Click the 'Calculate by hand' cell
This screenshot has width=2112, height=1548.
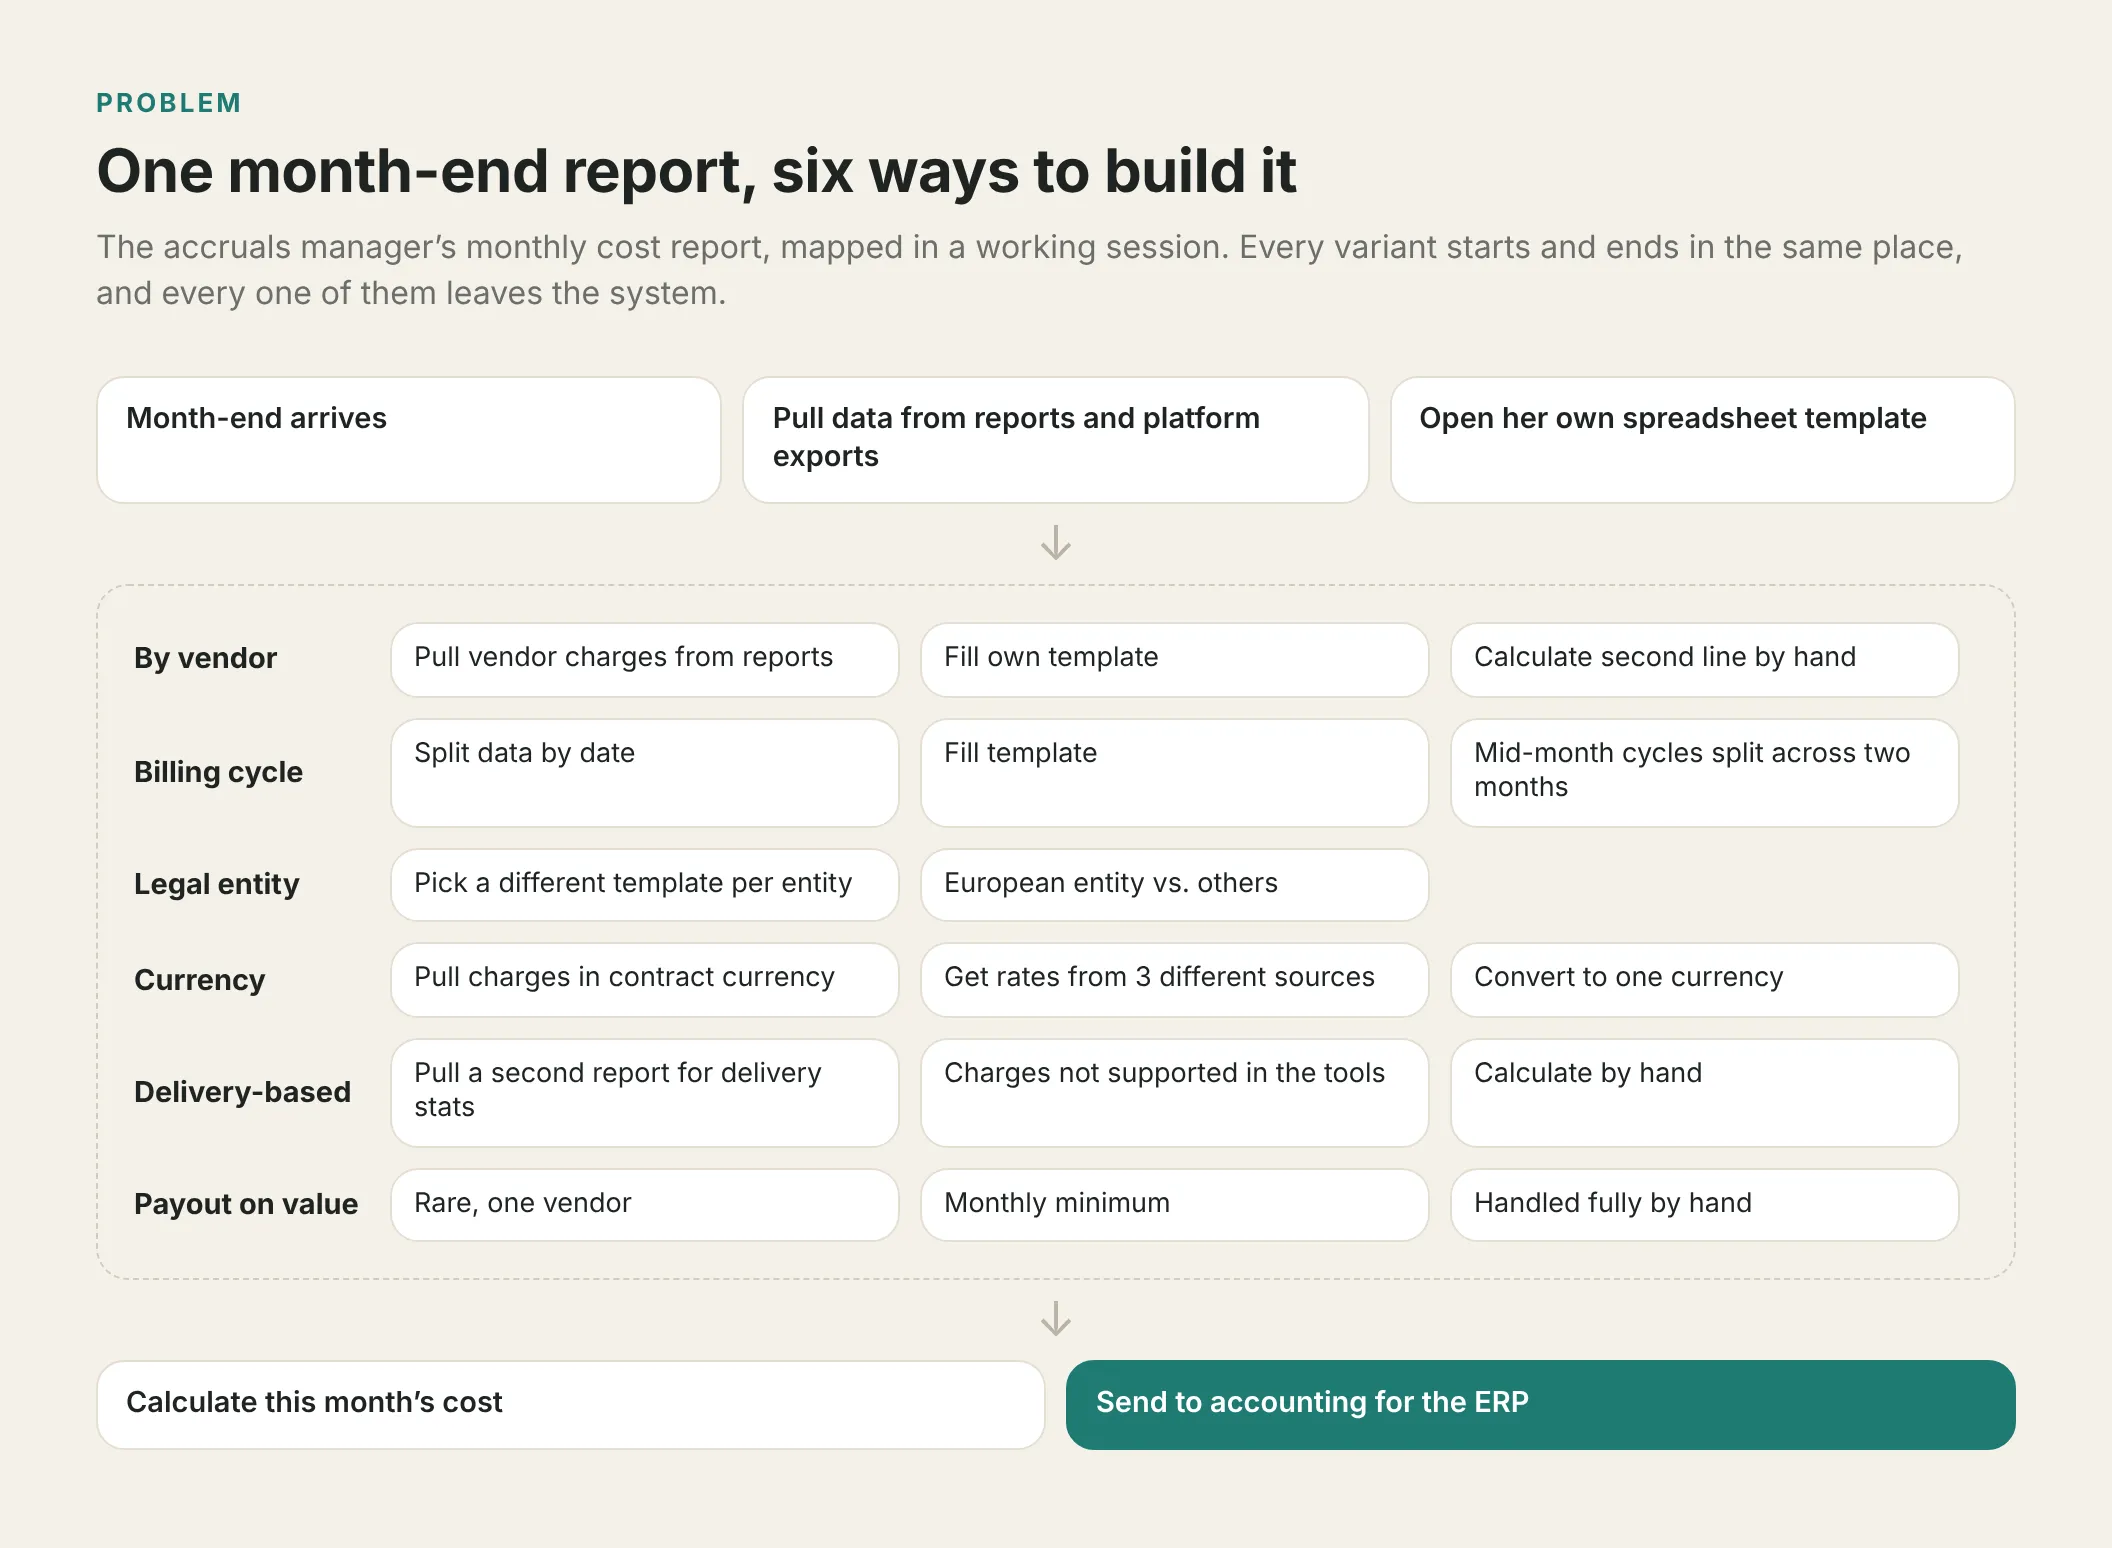(1704, 1093)
